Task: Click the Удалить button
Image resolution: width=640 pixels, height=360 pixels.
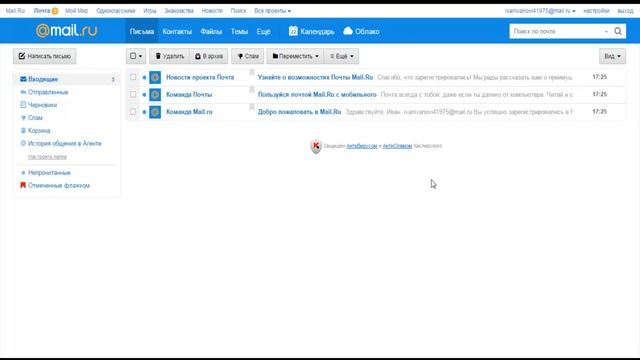Action: click(169, 56)
